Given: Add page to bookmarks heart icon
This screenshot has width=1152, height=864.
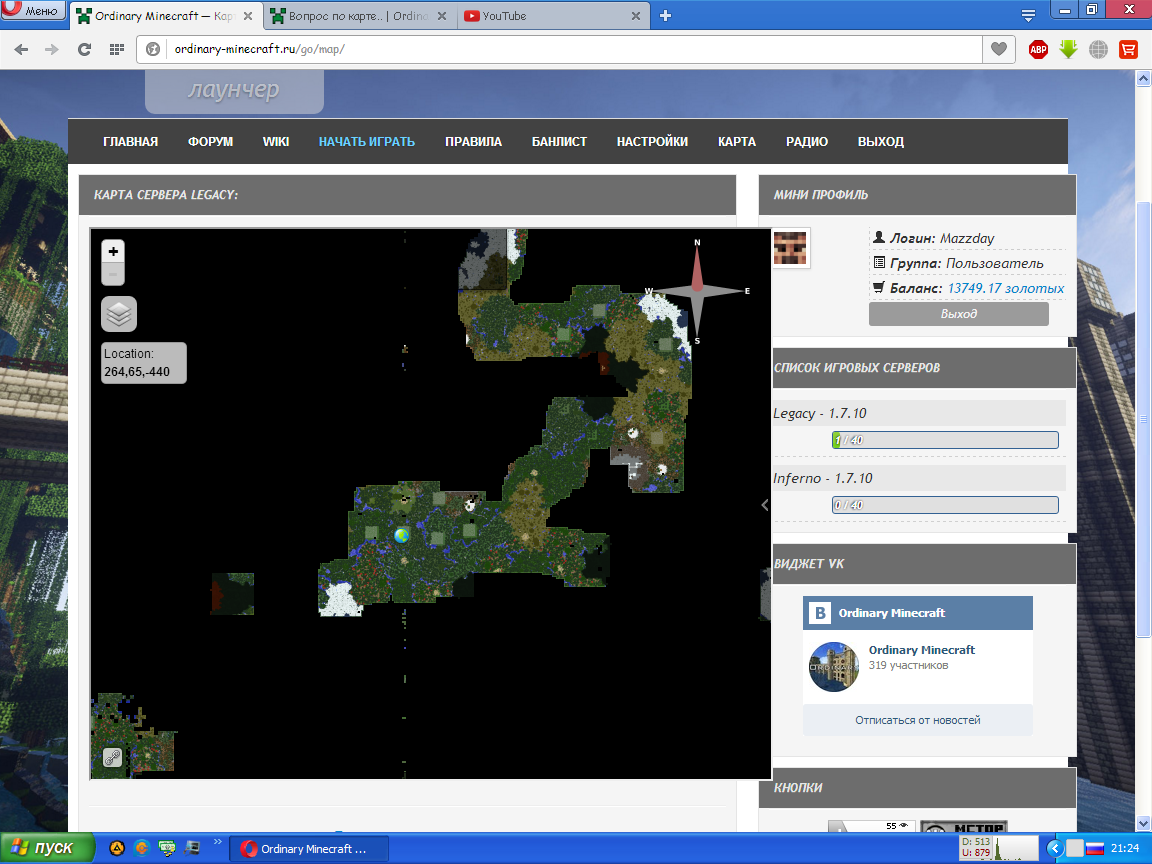Looking at the screenshot, I should tap(998, 49).
